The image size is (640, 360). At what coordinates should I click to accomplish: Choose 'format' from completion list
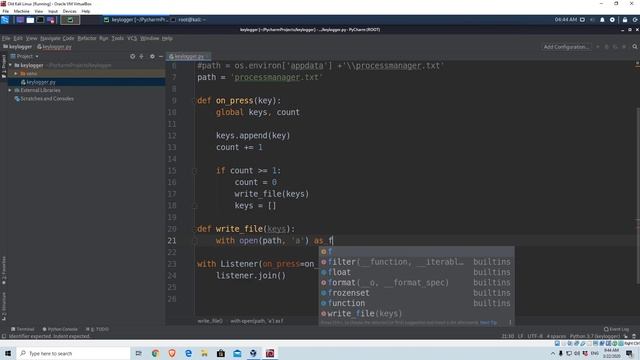[x=416, y=282]
